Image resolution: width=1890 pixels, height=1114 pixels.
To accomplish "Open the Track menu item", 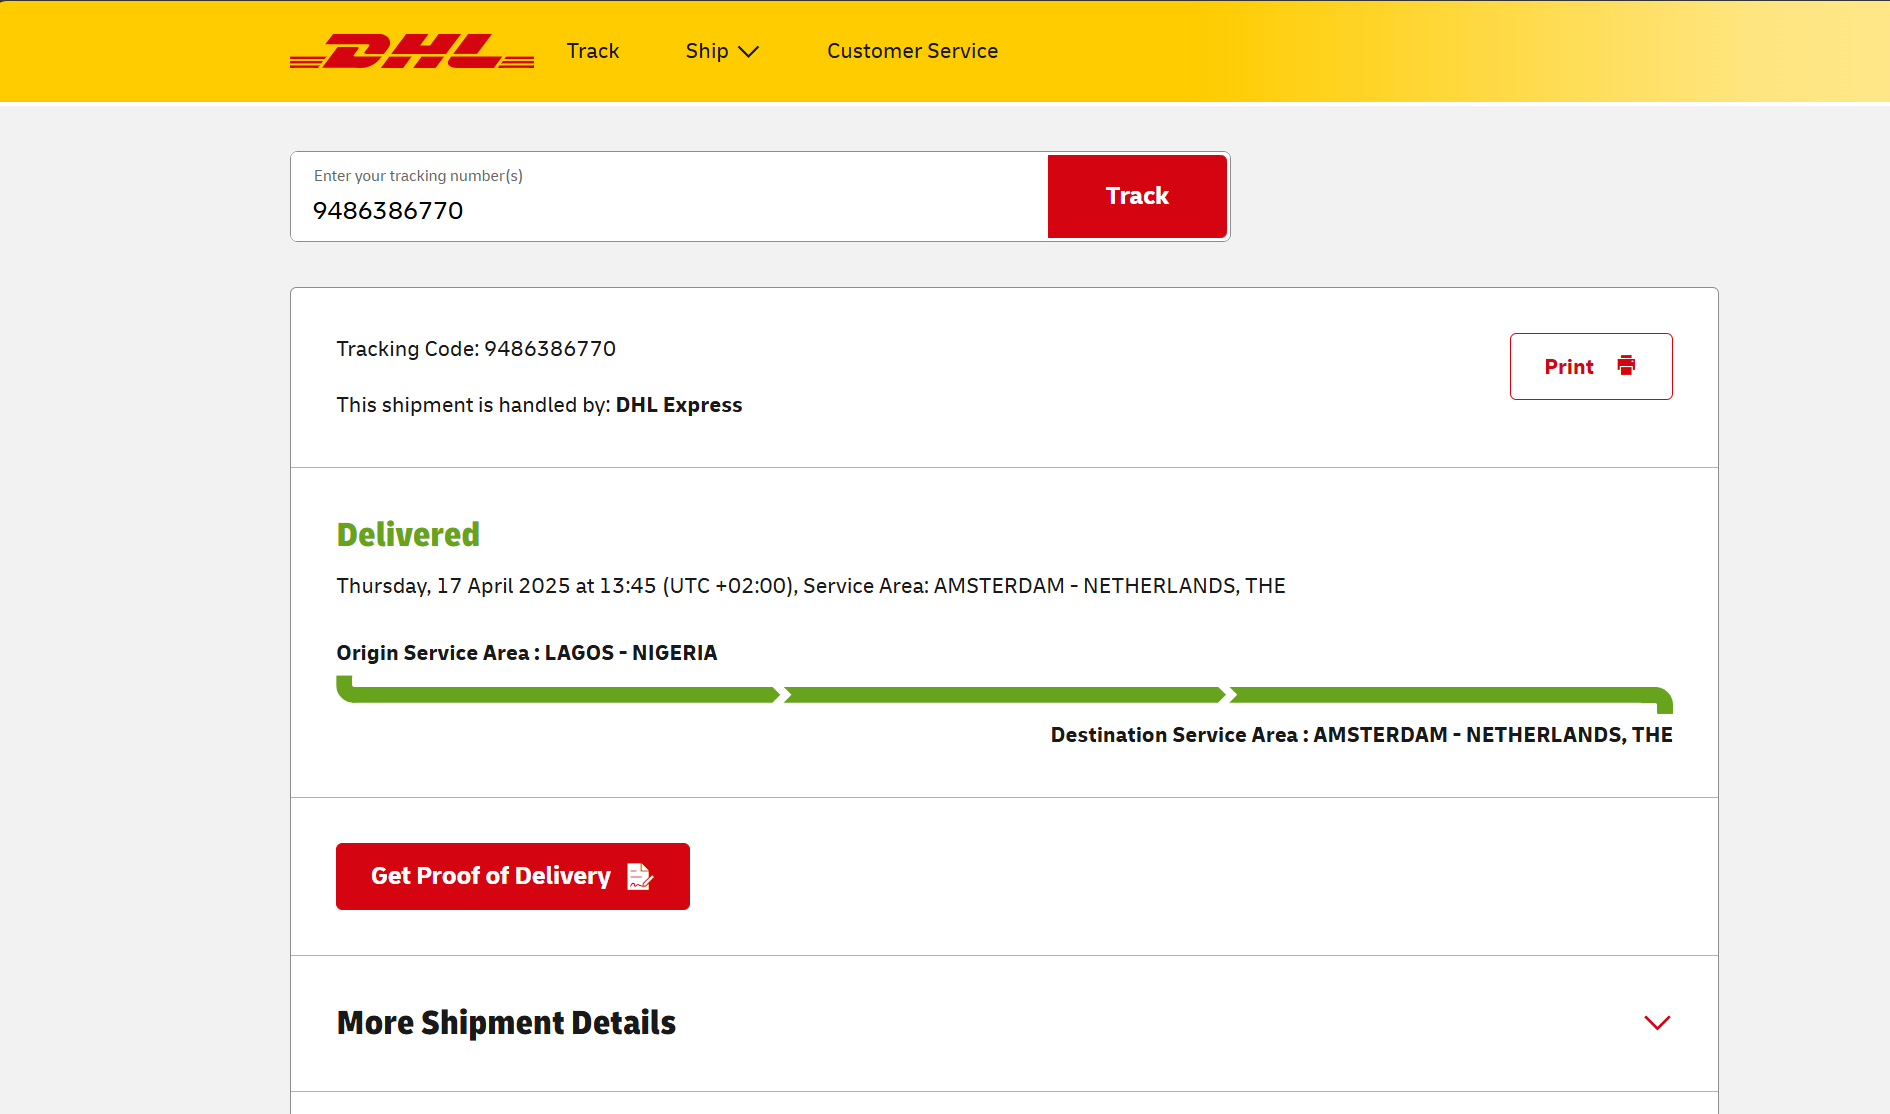I will [593, 51].
